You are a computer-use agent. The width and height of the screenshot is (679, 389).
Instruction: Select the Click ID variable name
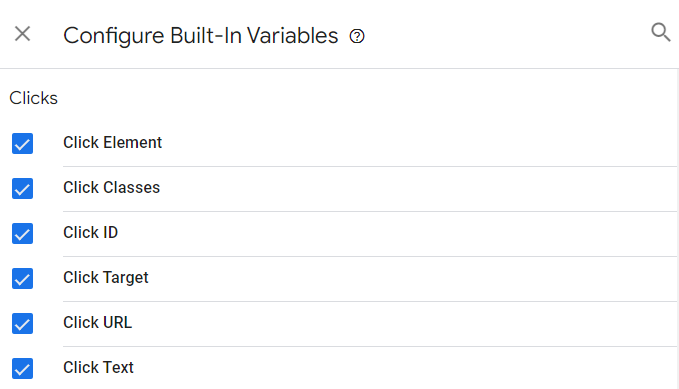coord(91,233)
